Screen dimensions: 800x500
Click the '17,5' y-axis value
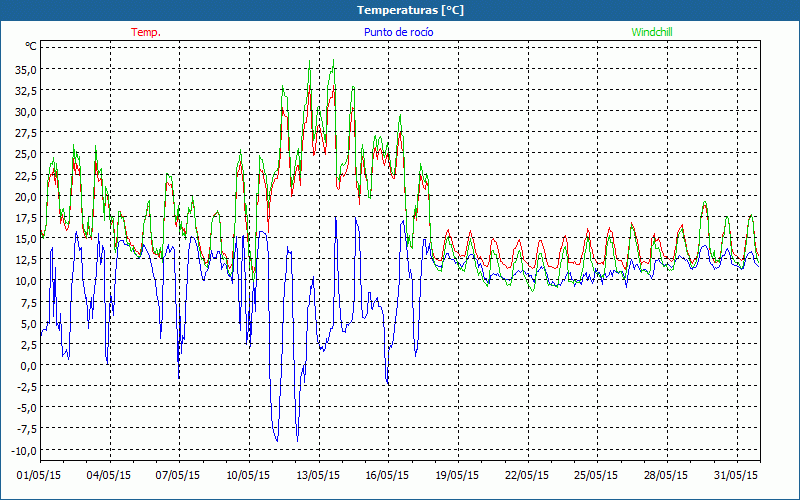pyautogui.click(x=27, y=218)
